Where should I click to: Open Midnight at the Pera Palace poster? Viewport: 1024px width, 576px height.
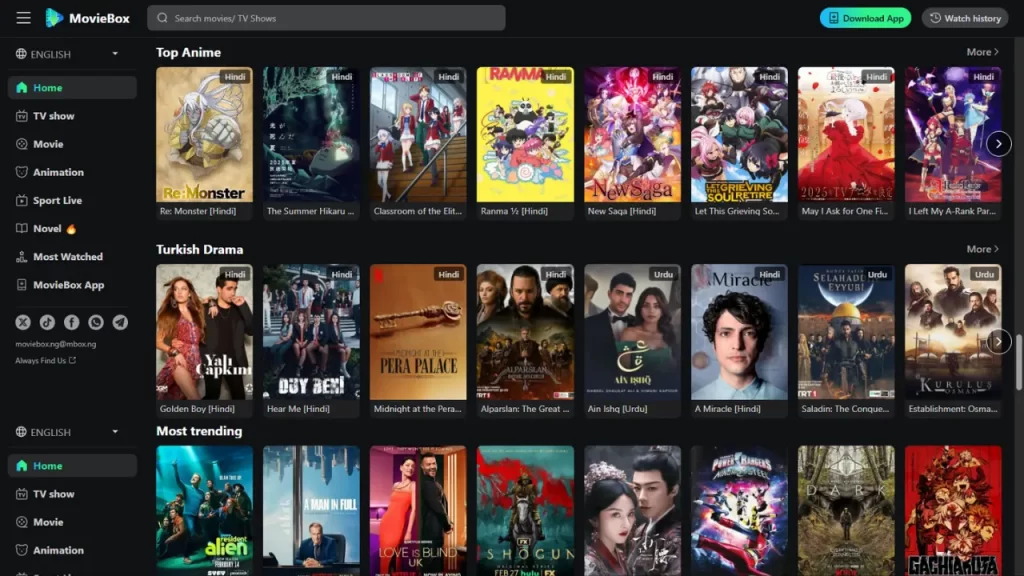(x=418, y=332)
